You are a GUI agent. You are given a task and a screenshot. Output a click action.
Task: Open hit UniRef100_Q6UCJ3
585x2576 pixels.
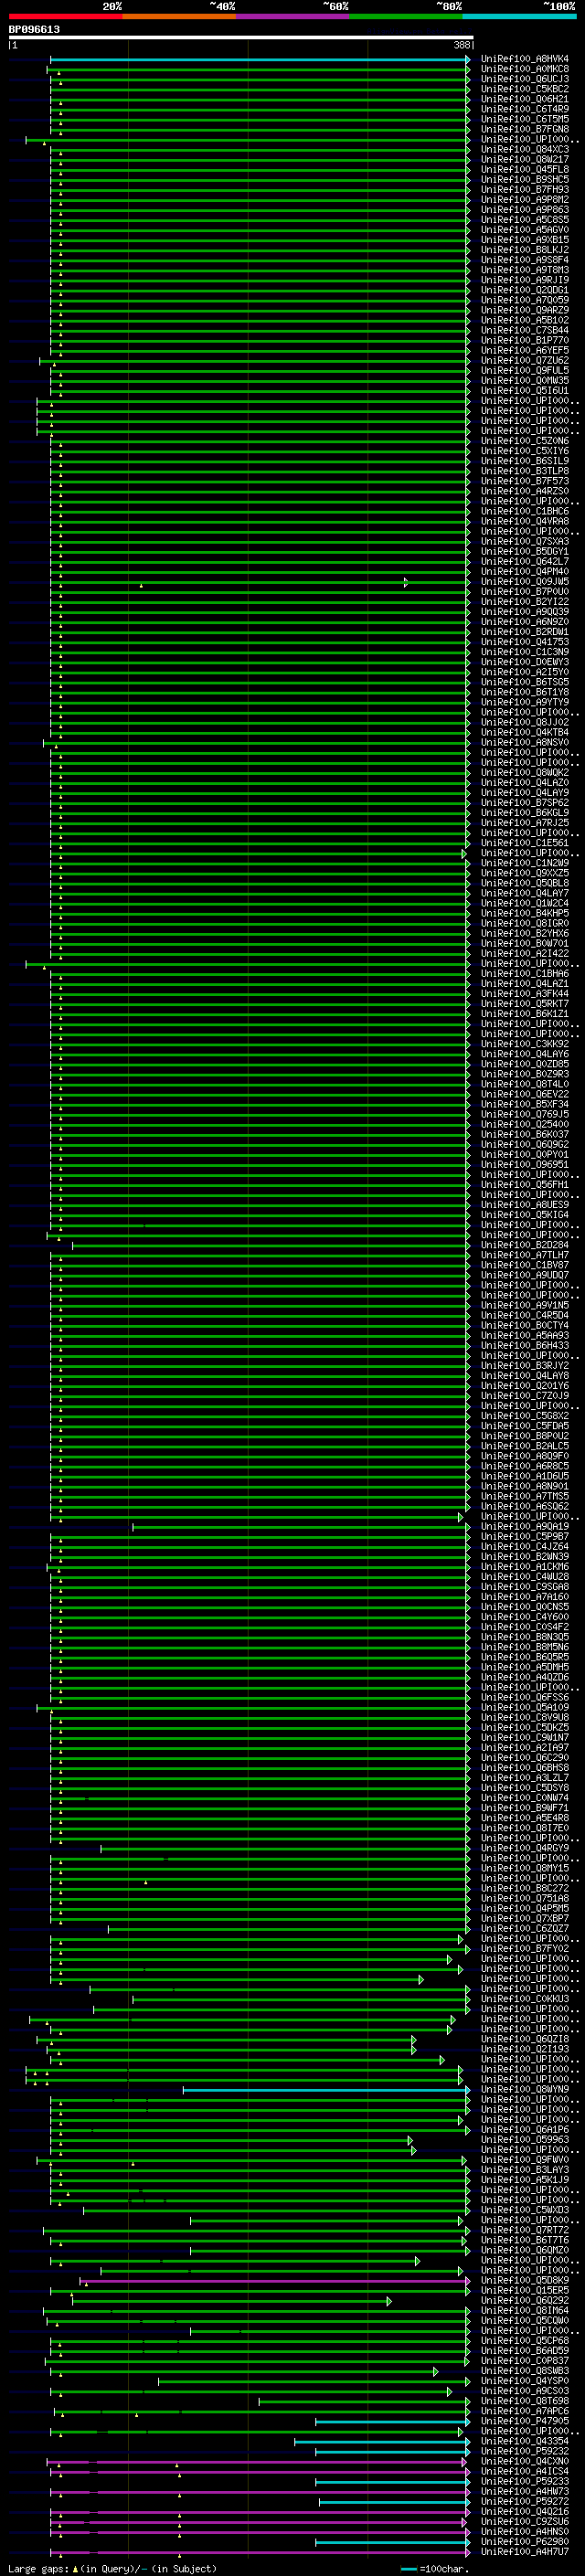pos(525,79)
